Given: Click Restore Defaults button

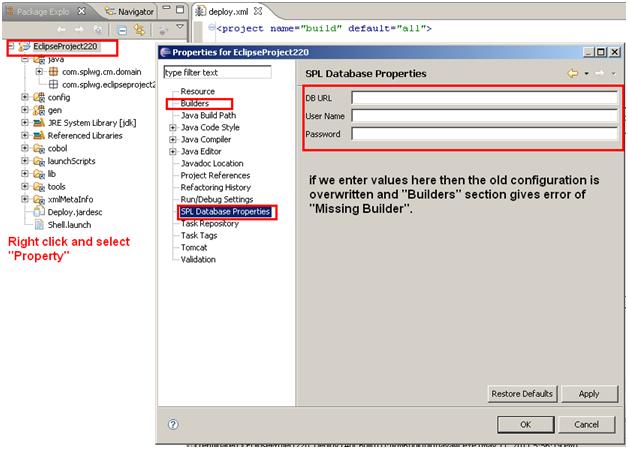Looking at the screenshot, I should (522, 394).
